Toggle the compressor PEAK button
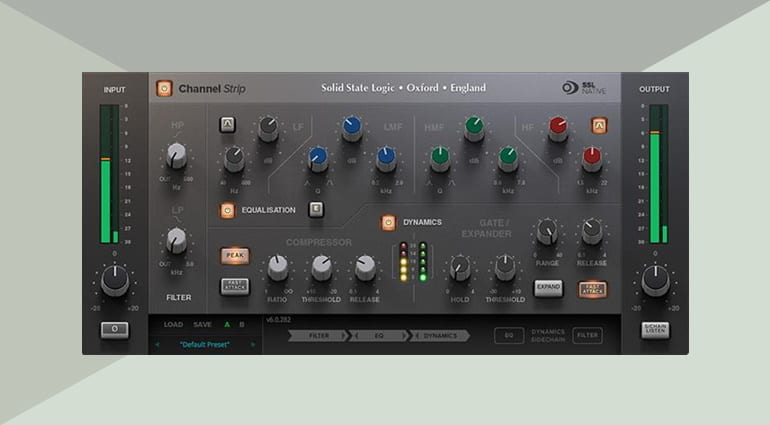This screenshot has width=770, height=425. pyautogui.click(x=235, y=255)
